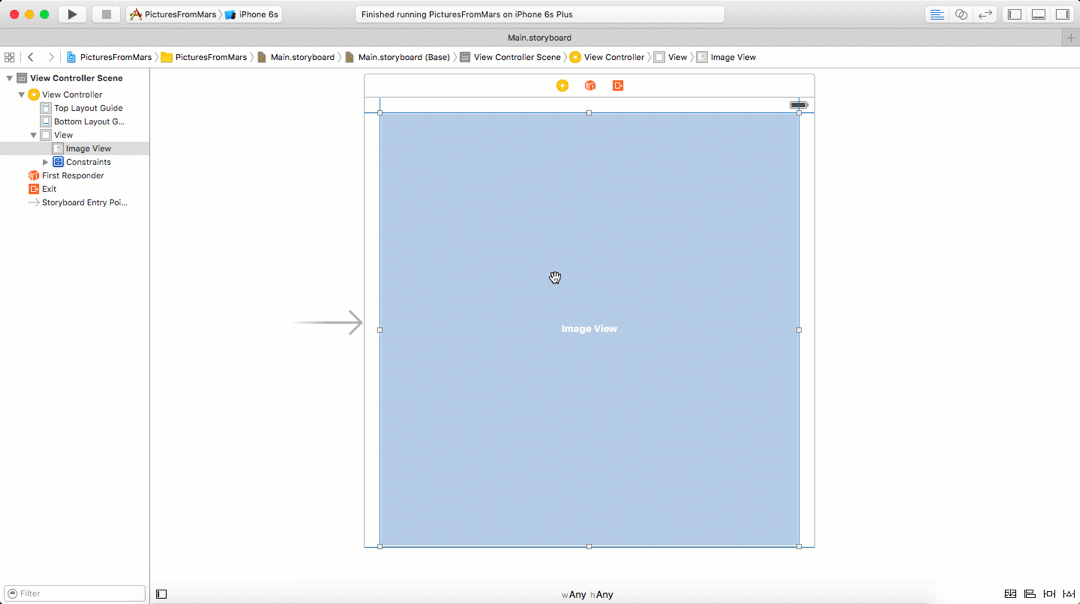
Task: Open View segment in jump bar
Action: click(x=670, y=57)
